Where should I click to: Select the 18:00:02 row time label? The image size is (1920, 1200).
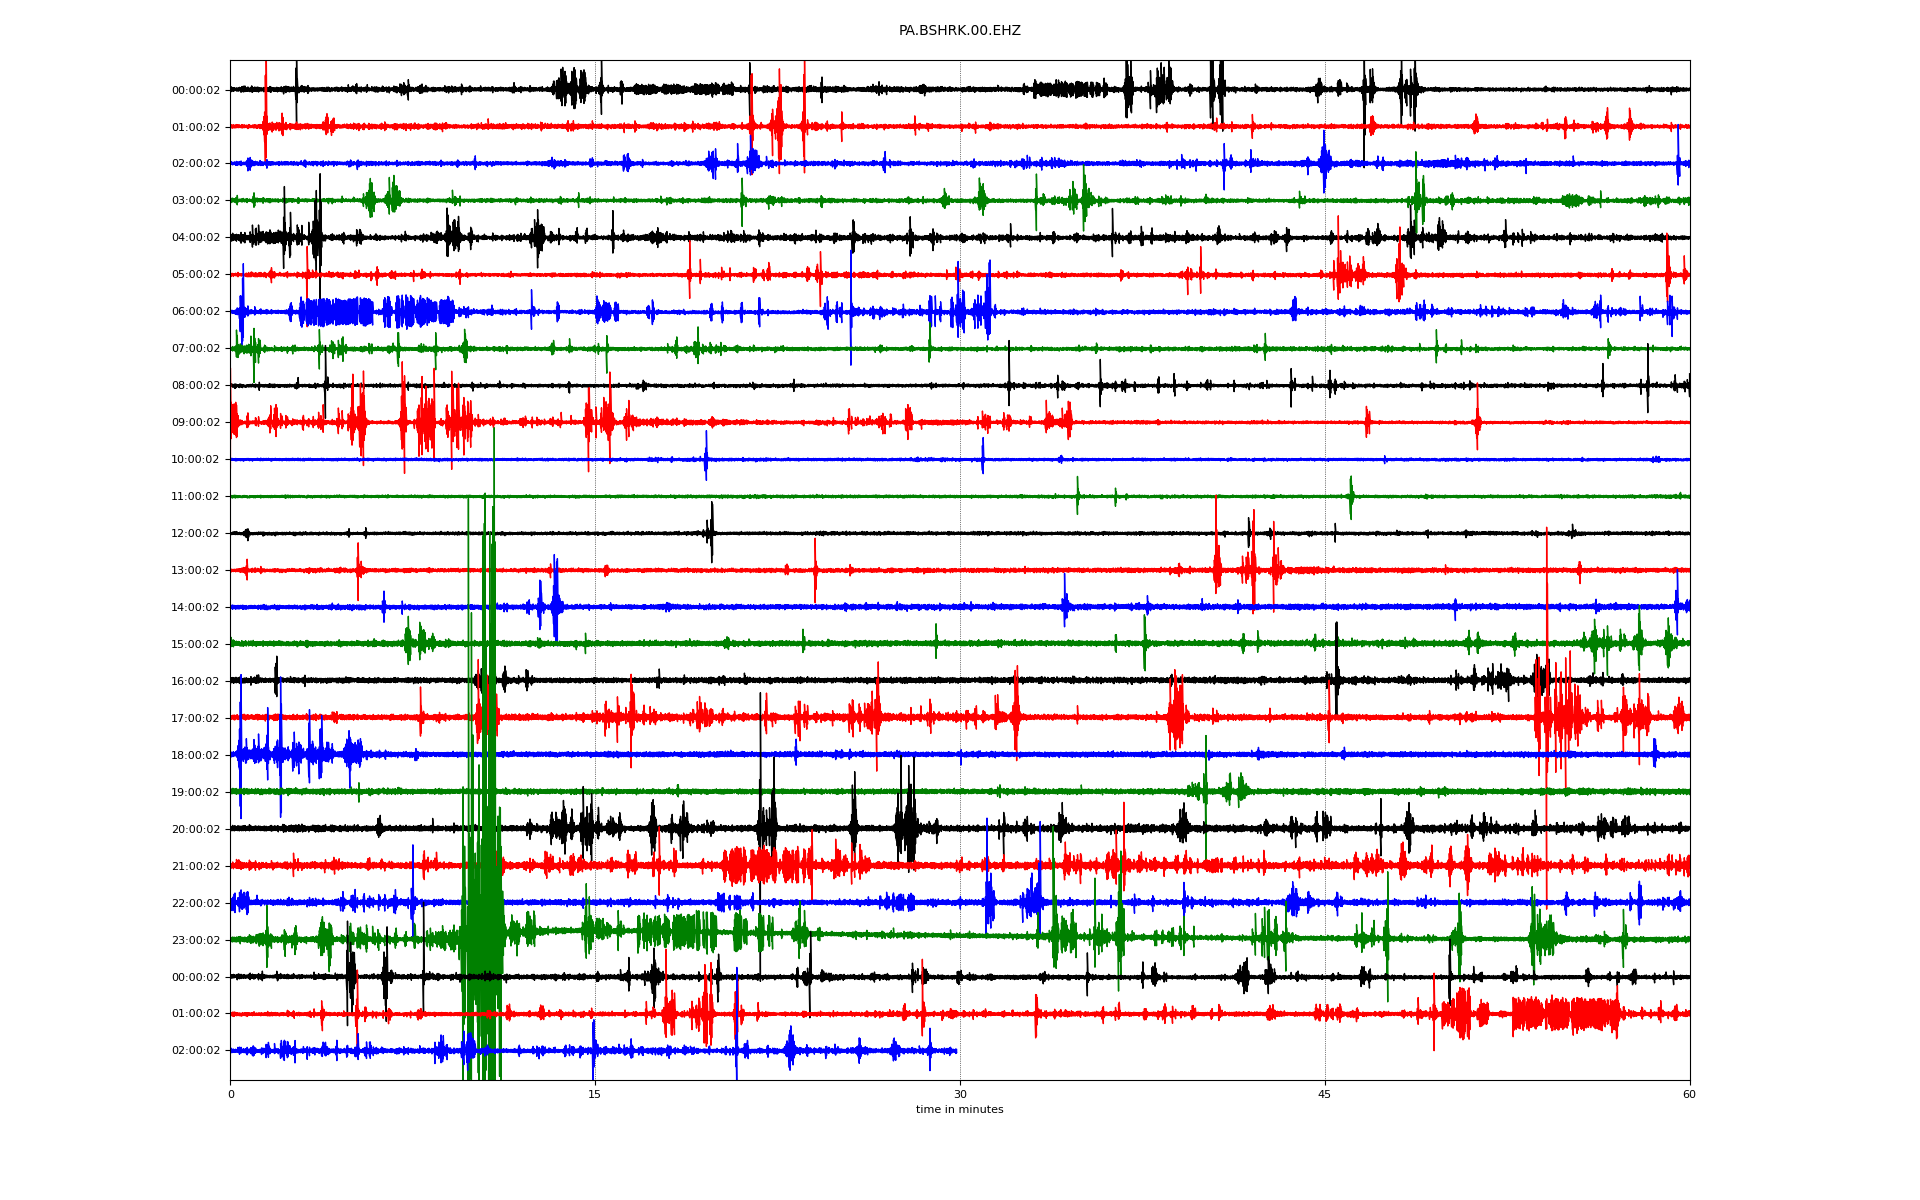pyautogui.click(x=195, y=756)
